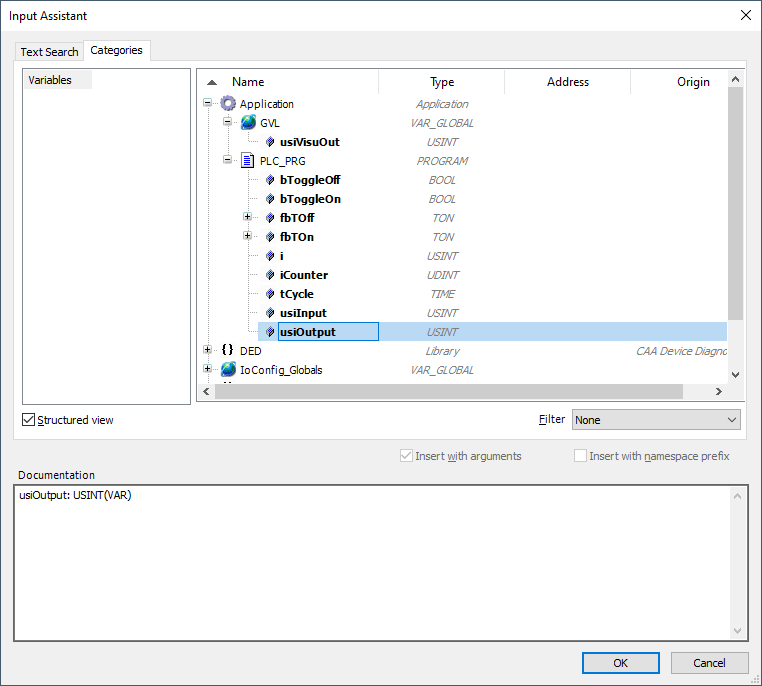Image resolution: width=762 pixels, height=686 pixels.
Task: Click the DED library braces icon
Action: click(x=228, y=351)
